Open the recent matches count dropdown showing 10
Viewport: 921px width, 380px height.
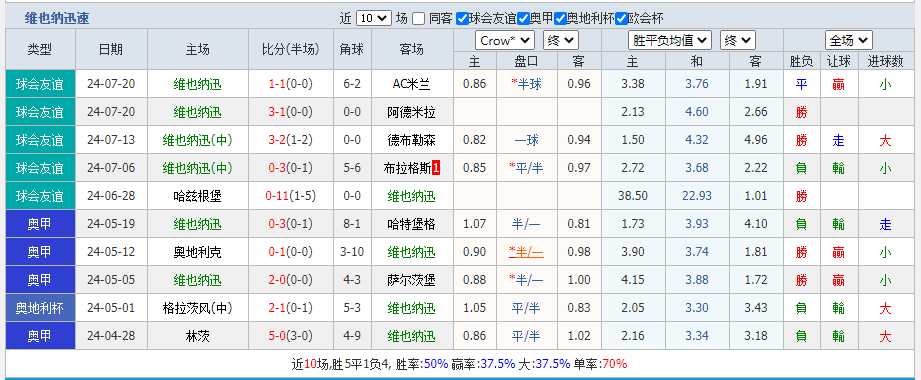pyautogui.click(x=374, y=18)
